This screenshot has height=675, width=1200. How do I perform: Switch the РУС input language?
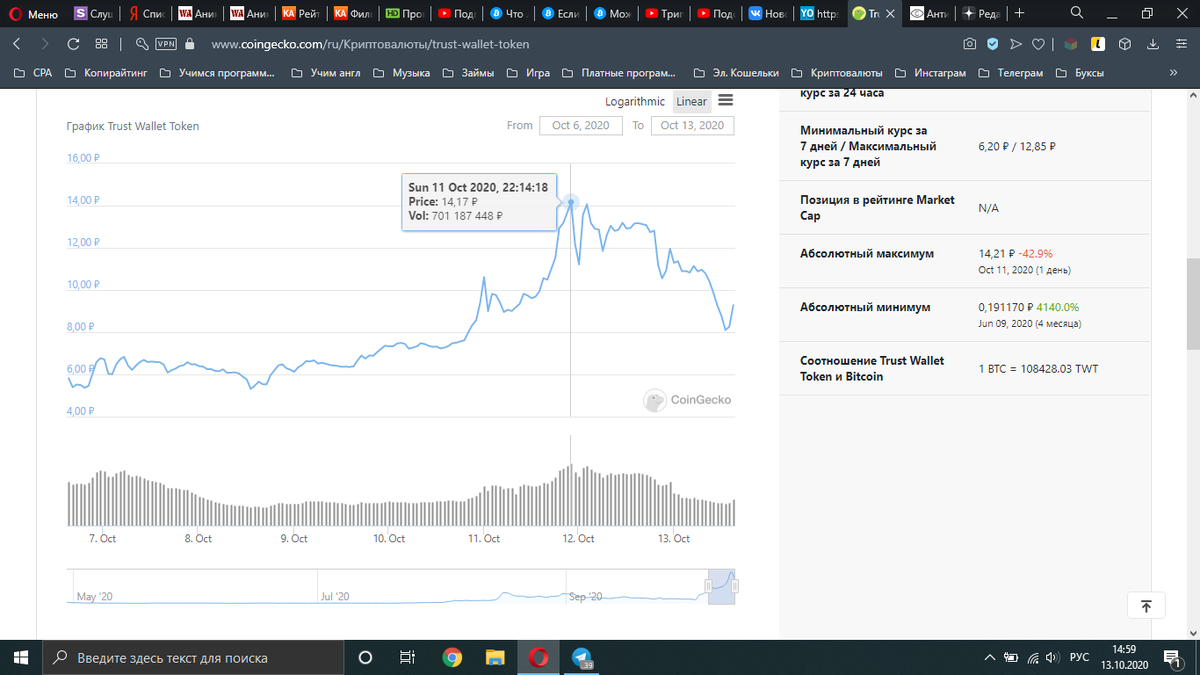(1079, 657)
